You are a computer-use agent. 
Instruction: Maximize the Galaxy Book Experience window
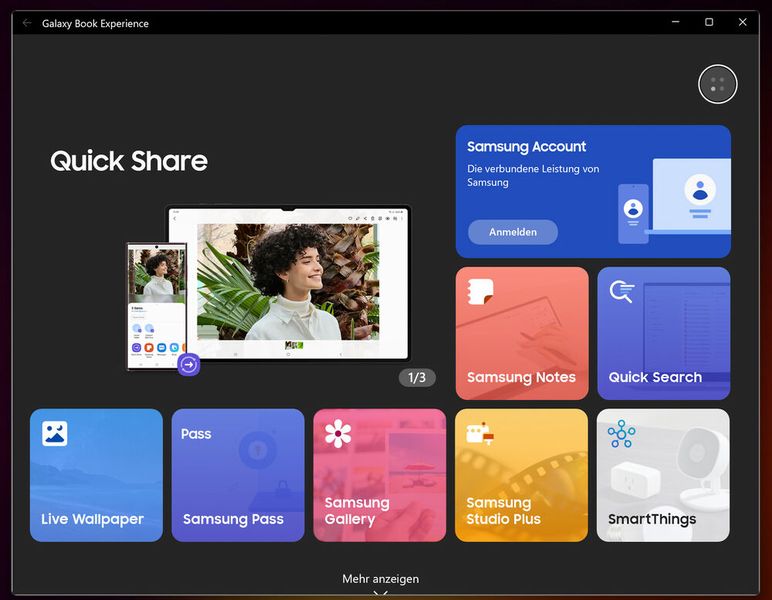(x=709, y=22)
